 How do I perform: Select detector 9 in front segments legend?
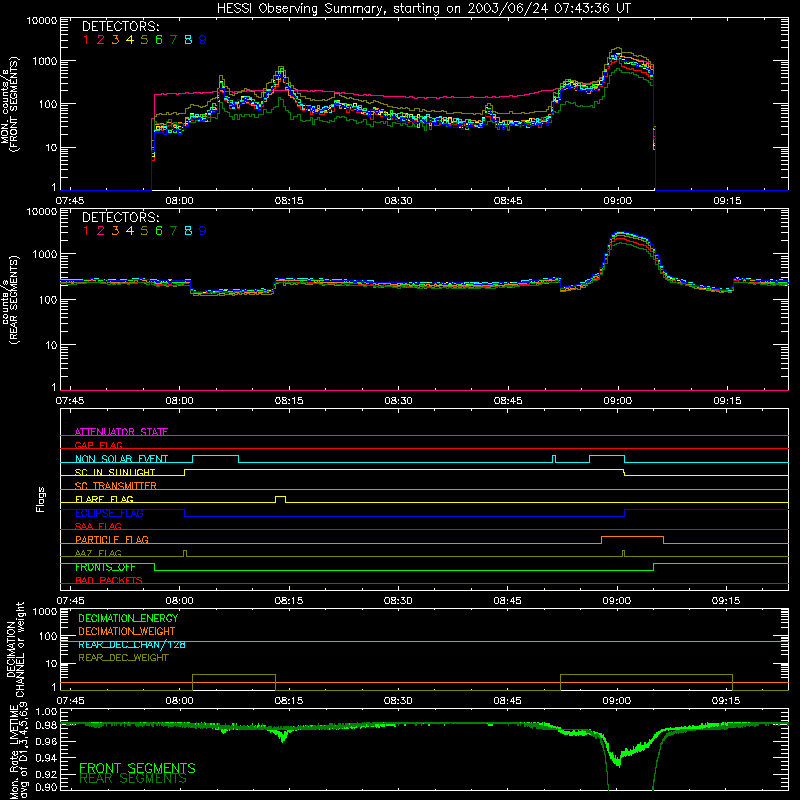203,40
